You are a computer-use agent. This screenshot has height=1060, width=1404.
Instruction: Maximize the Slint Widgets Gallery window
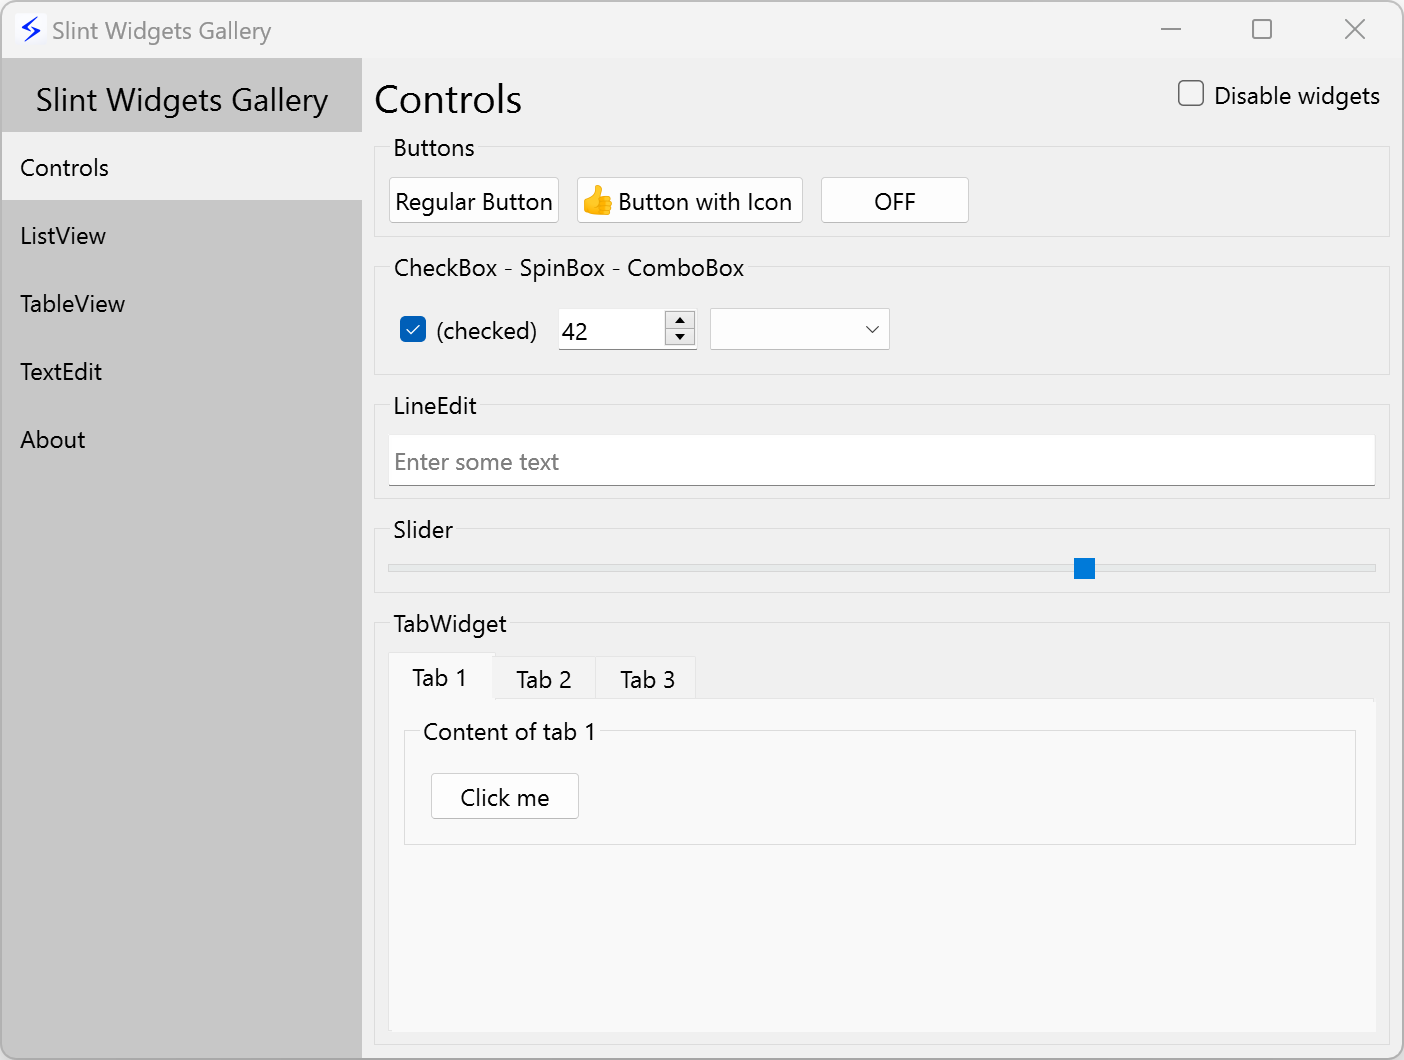1262,30
